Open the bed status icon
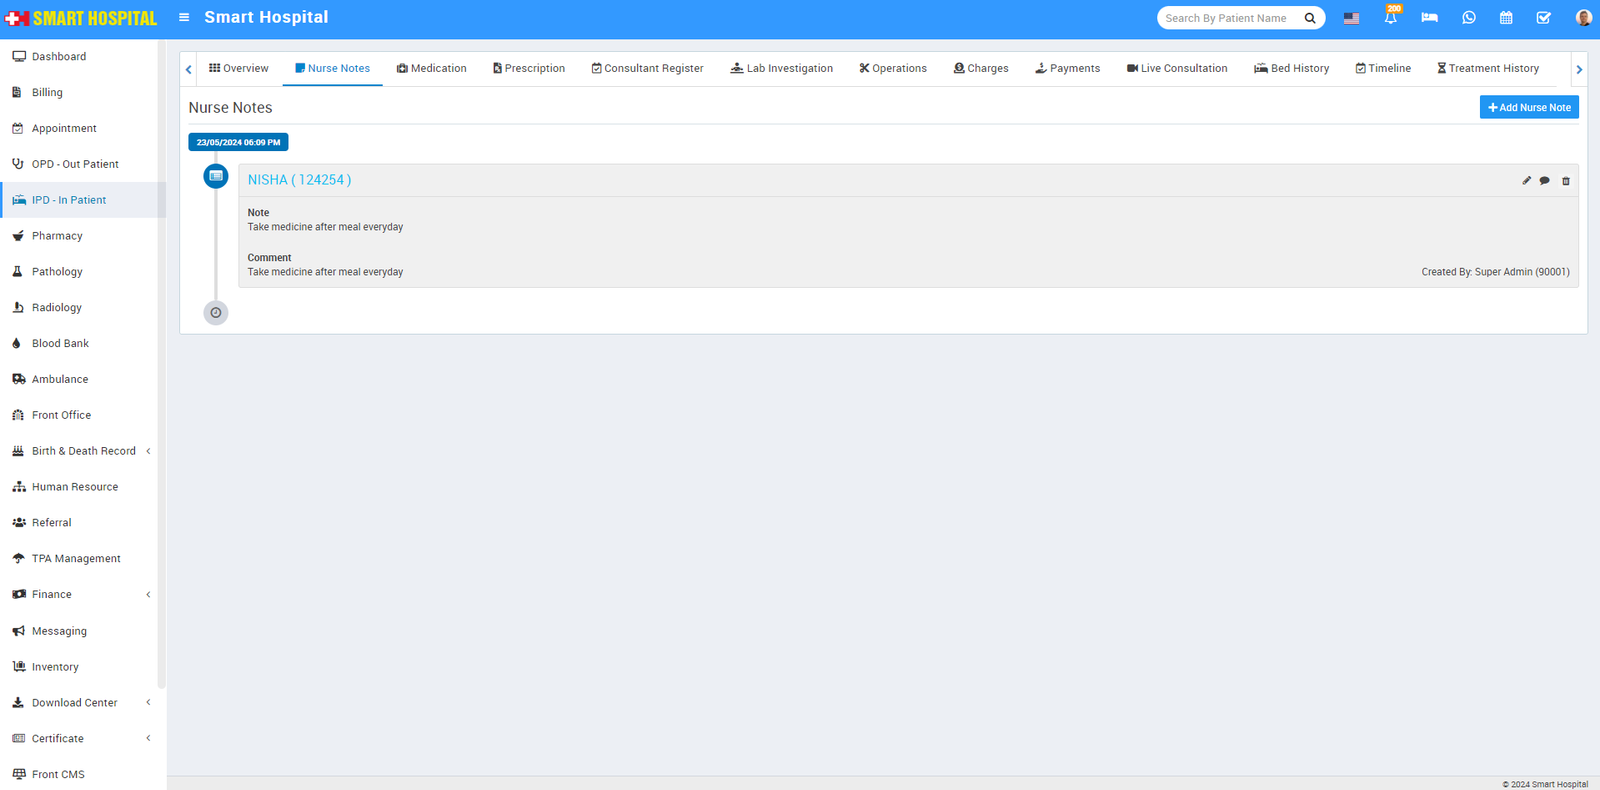Screen dimensions: 1600x790 [x=1429, y=18]
